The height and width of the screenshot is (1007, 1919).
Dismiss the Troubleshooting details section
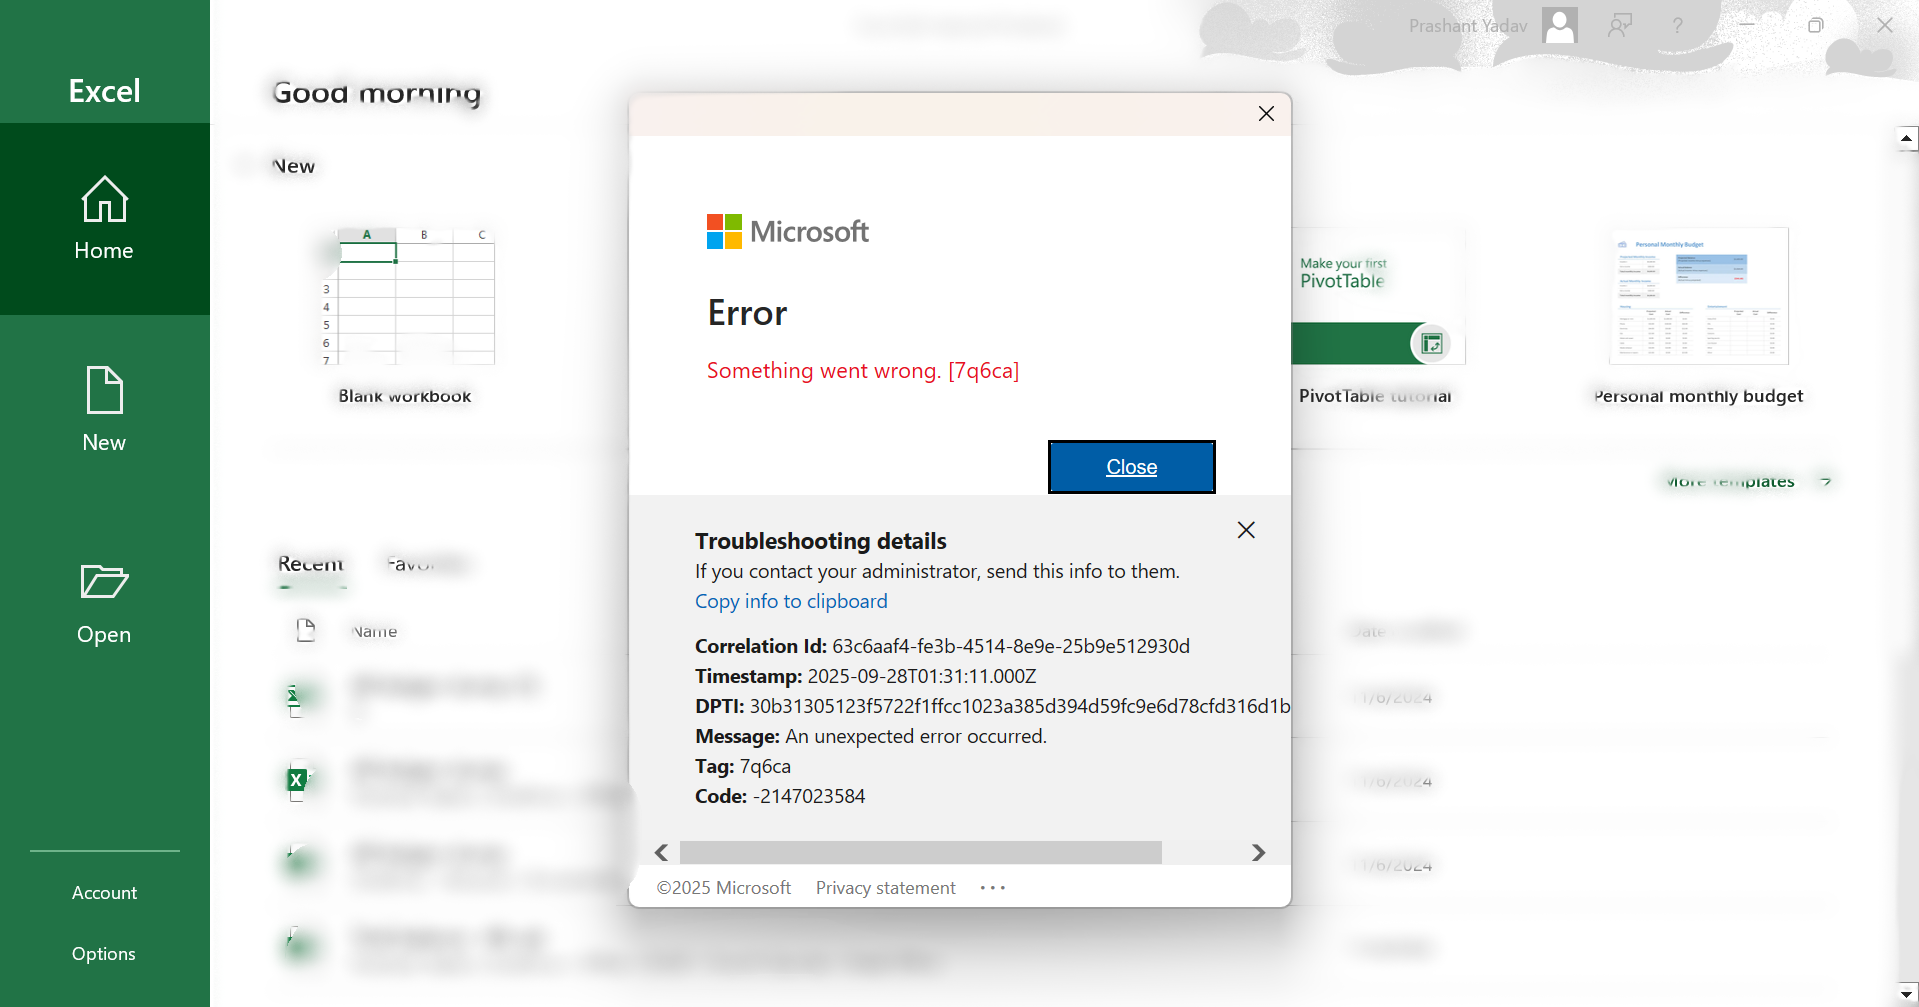[x=1246, y=530]
